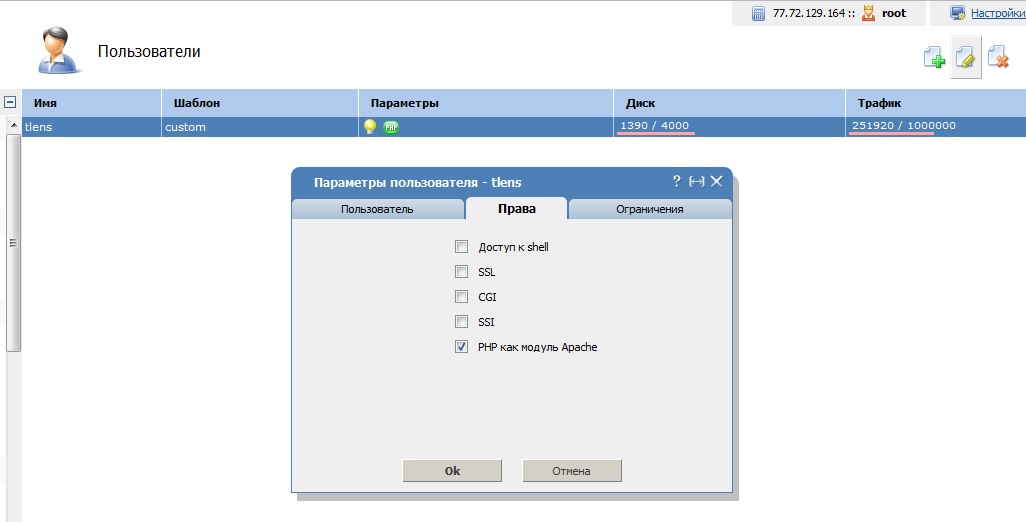Switch to the Пользователь tab
1026x522 pixels.
[x=377, y=209]
